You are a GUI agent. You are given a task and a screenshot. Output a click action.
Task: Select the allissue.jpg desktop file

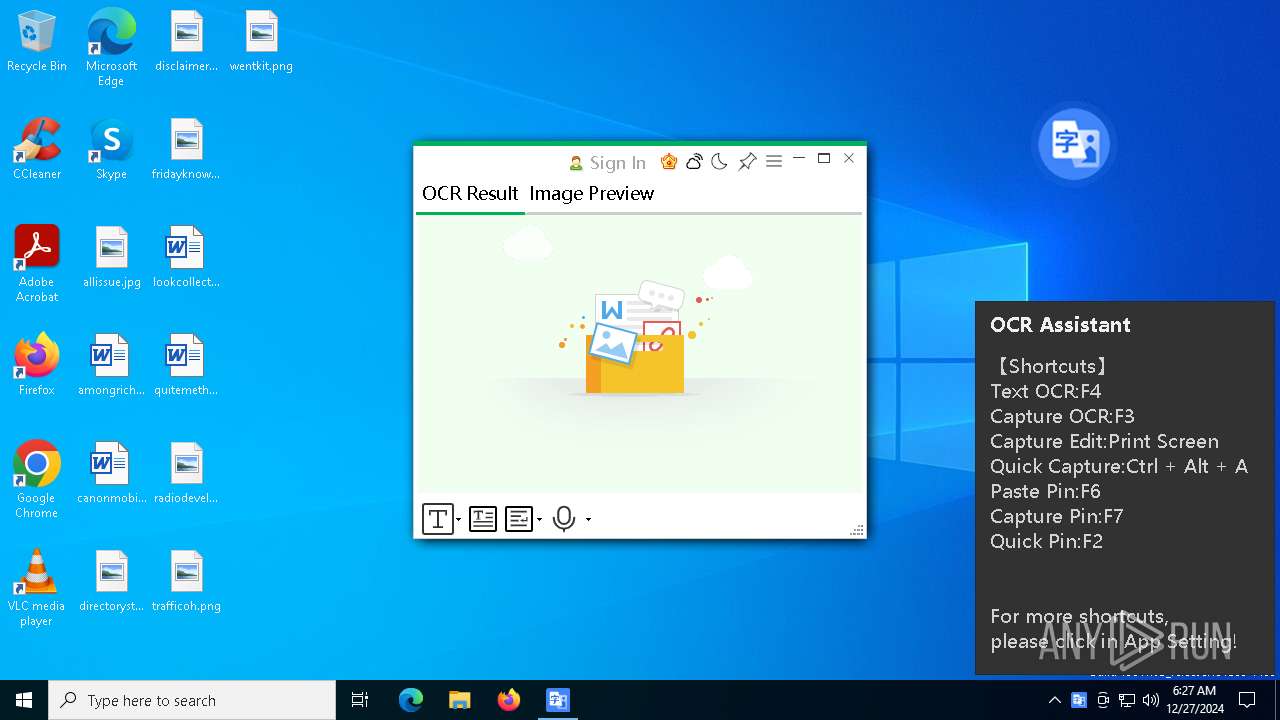(x=111, y=258)
